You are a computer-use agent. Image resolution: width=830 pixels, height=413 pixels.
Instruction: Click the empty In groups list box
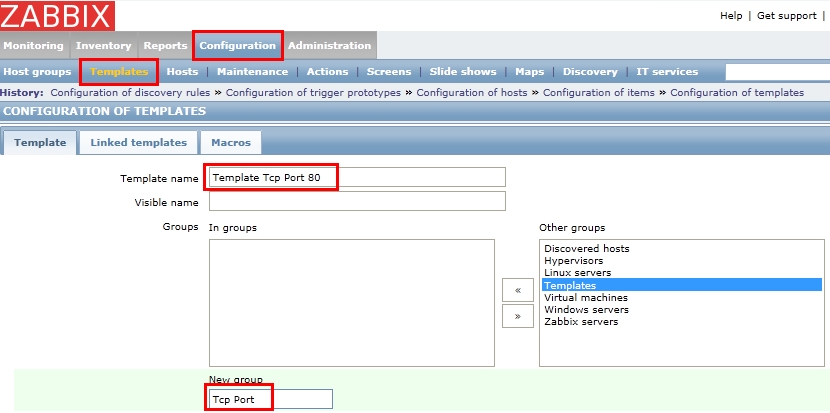pyautogui.click(x=352, y=303)
